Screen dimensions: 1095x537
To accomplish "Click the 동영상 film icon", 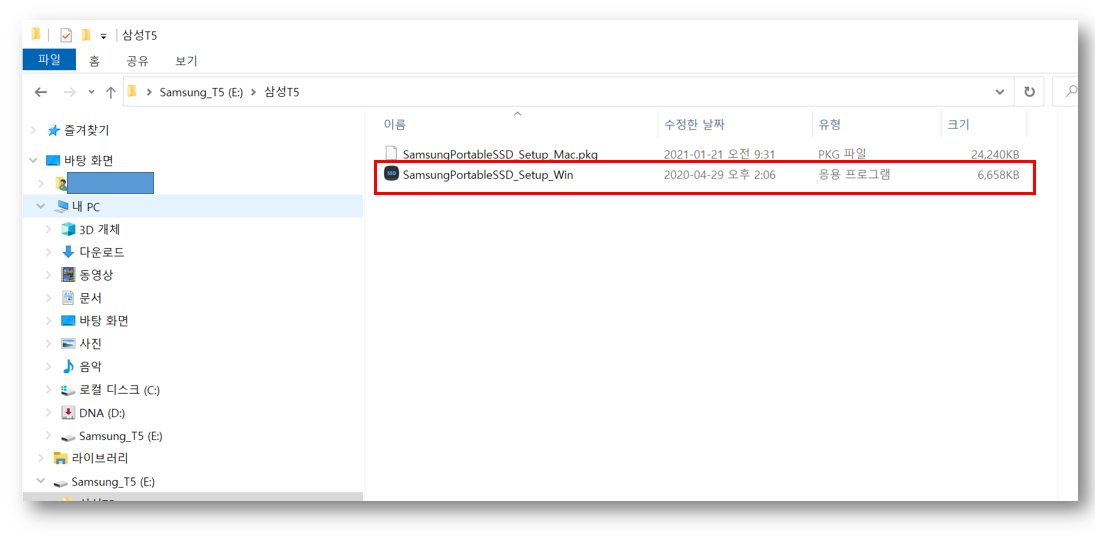I will coord(68,275).
